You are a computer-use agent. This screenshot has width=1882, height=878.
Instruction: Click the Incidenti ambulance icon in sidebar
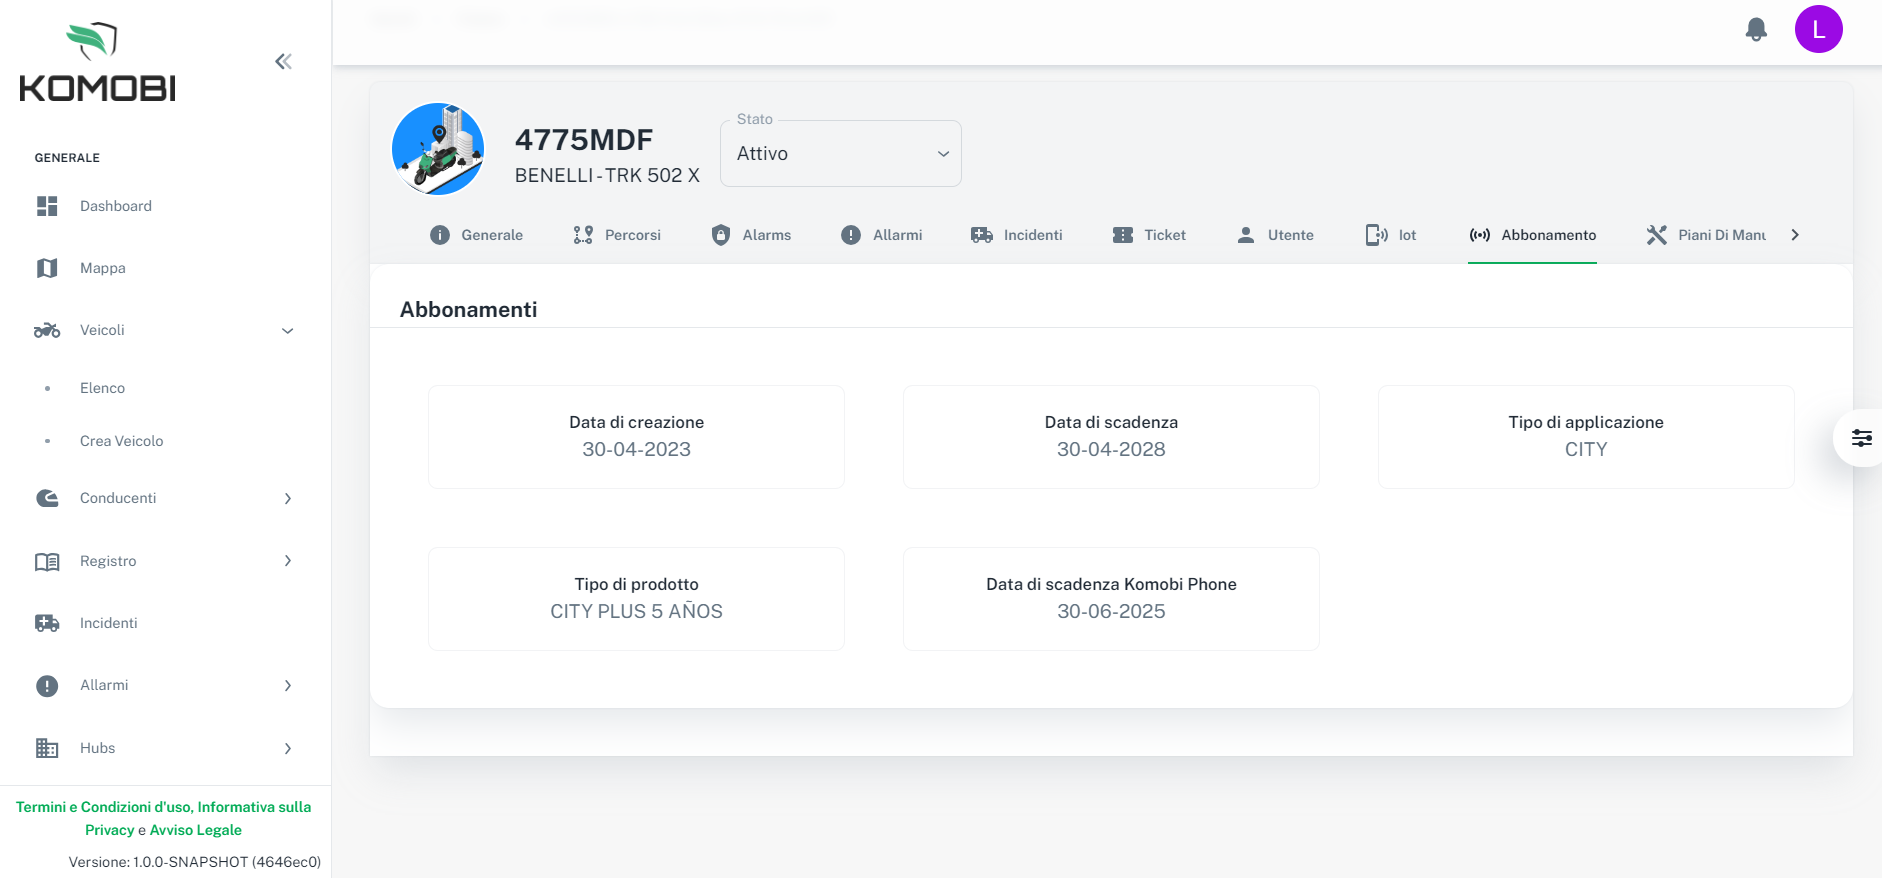pyautogui.click(x=47, y=623)
